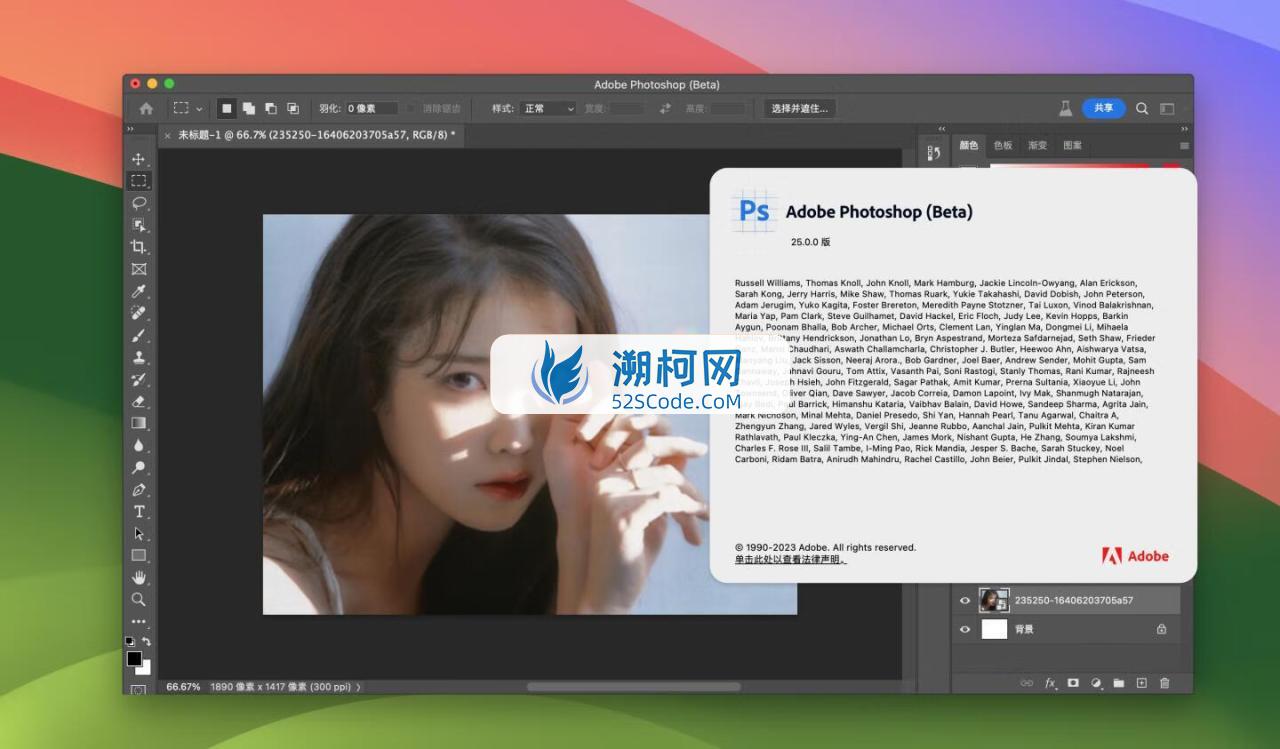This screenshot has width=1280, height=749.
Task: Open the color panel options menu
Action: click(1184, 145)
